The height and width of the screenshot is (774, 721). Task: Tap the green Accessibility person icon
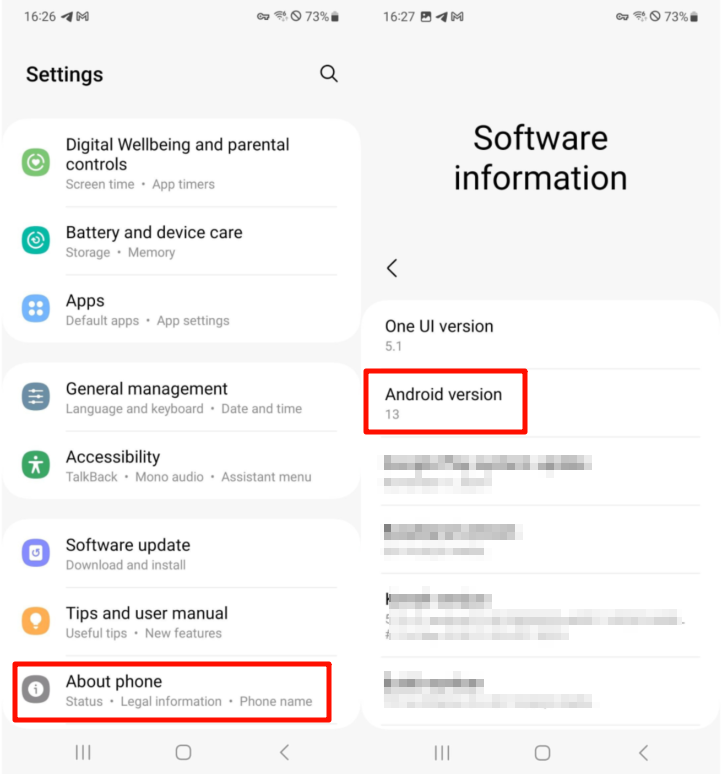36,465
